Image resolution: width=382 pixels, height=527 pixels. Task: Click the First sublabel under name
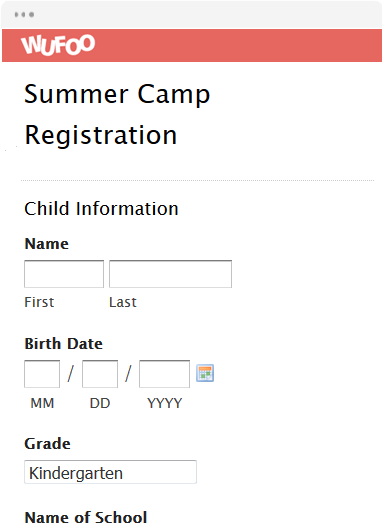[39, 302]
